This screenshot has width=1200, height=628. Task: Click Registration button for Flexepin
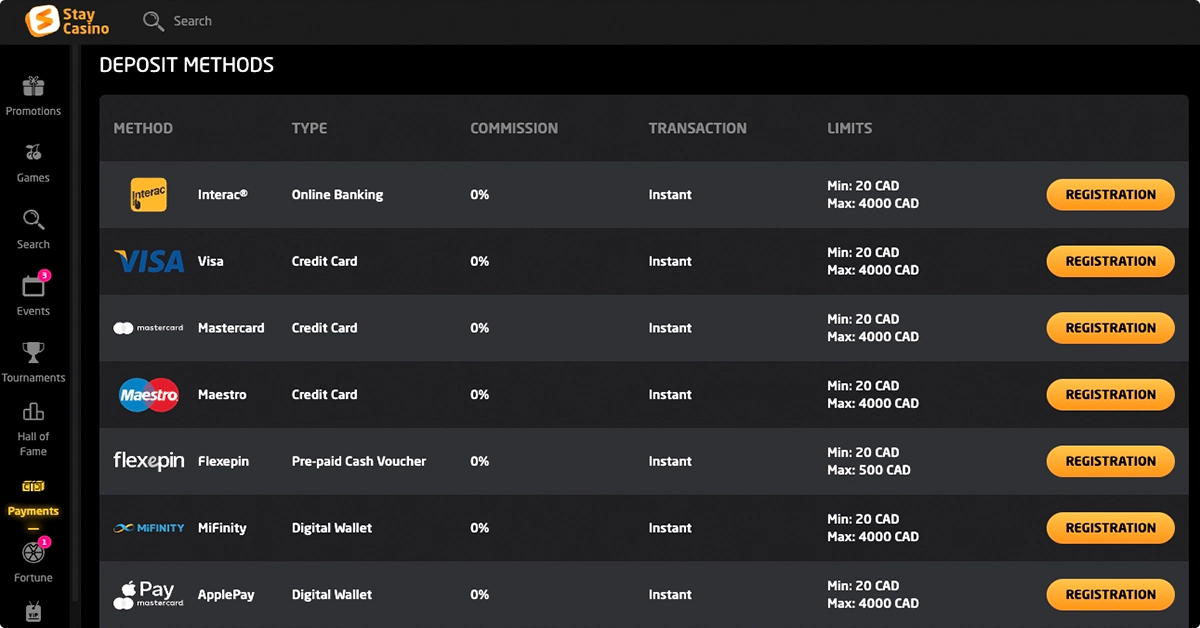[1110, 461]
